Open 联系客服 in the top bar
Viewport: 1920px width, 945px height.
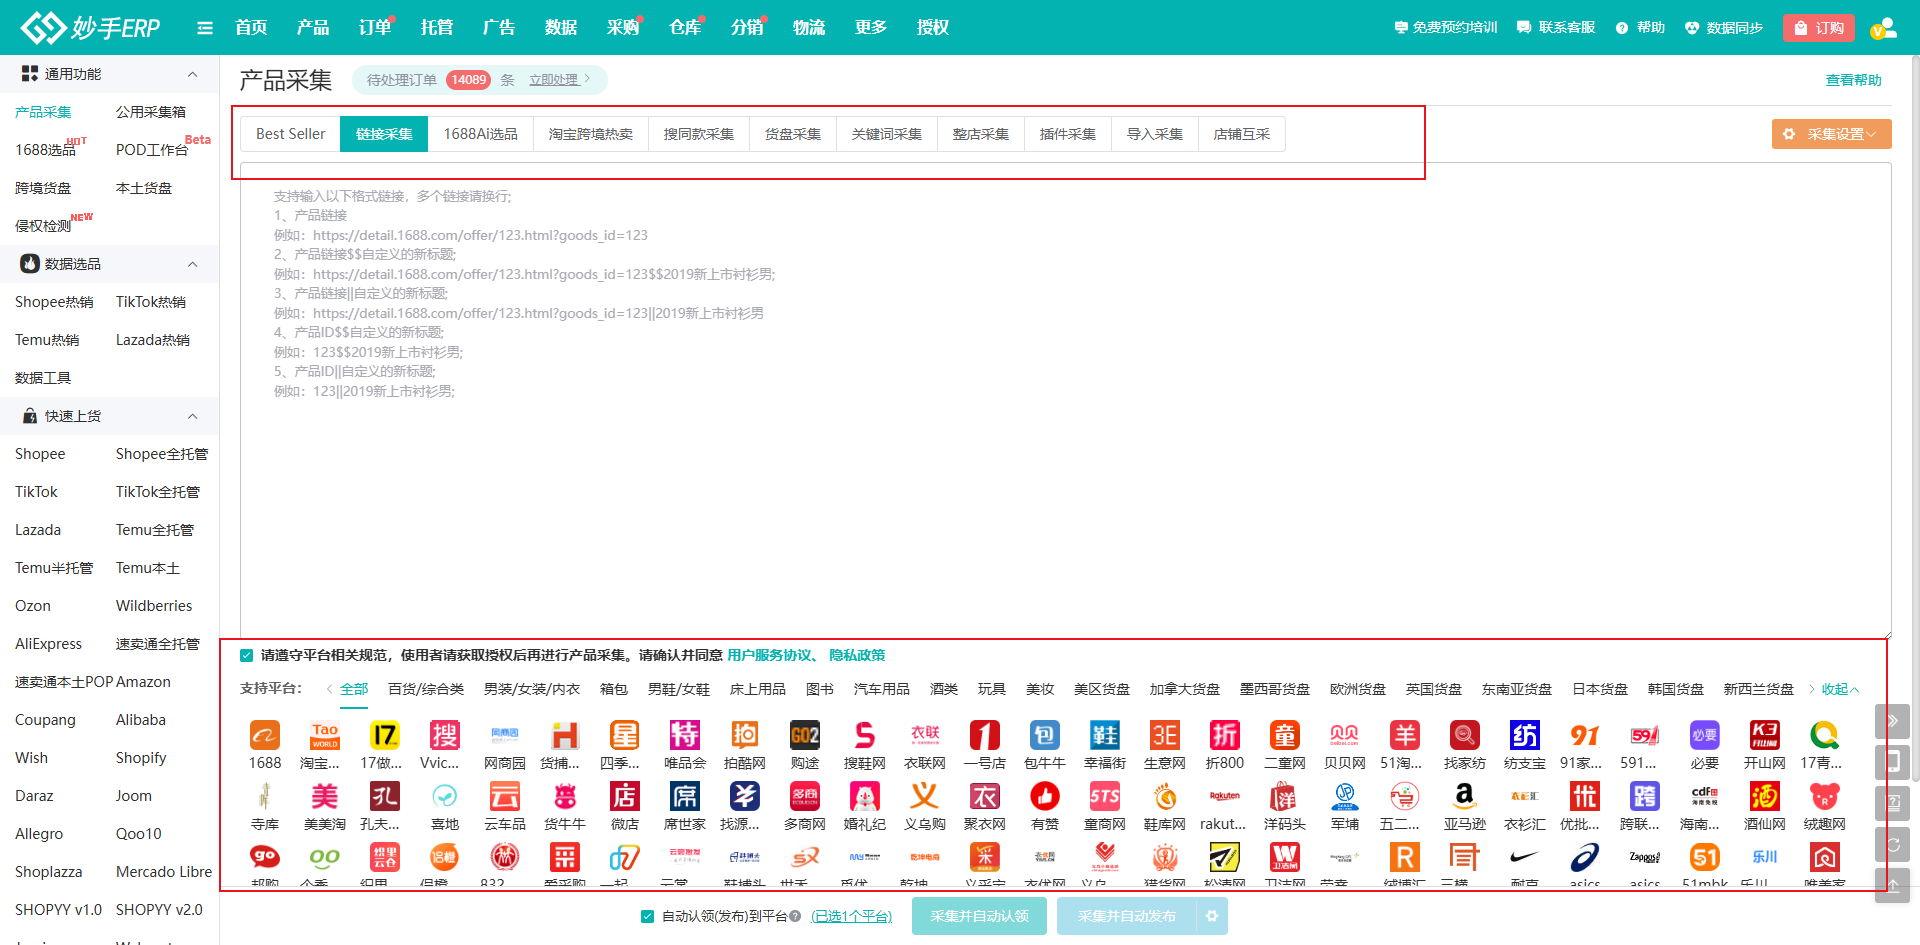tap(1556, 28)
